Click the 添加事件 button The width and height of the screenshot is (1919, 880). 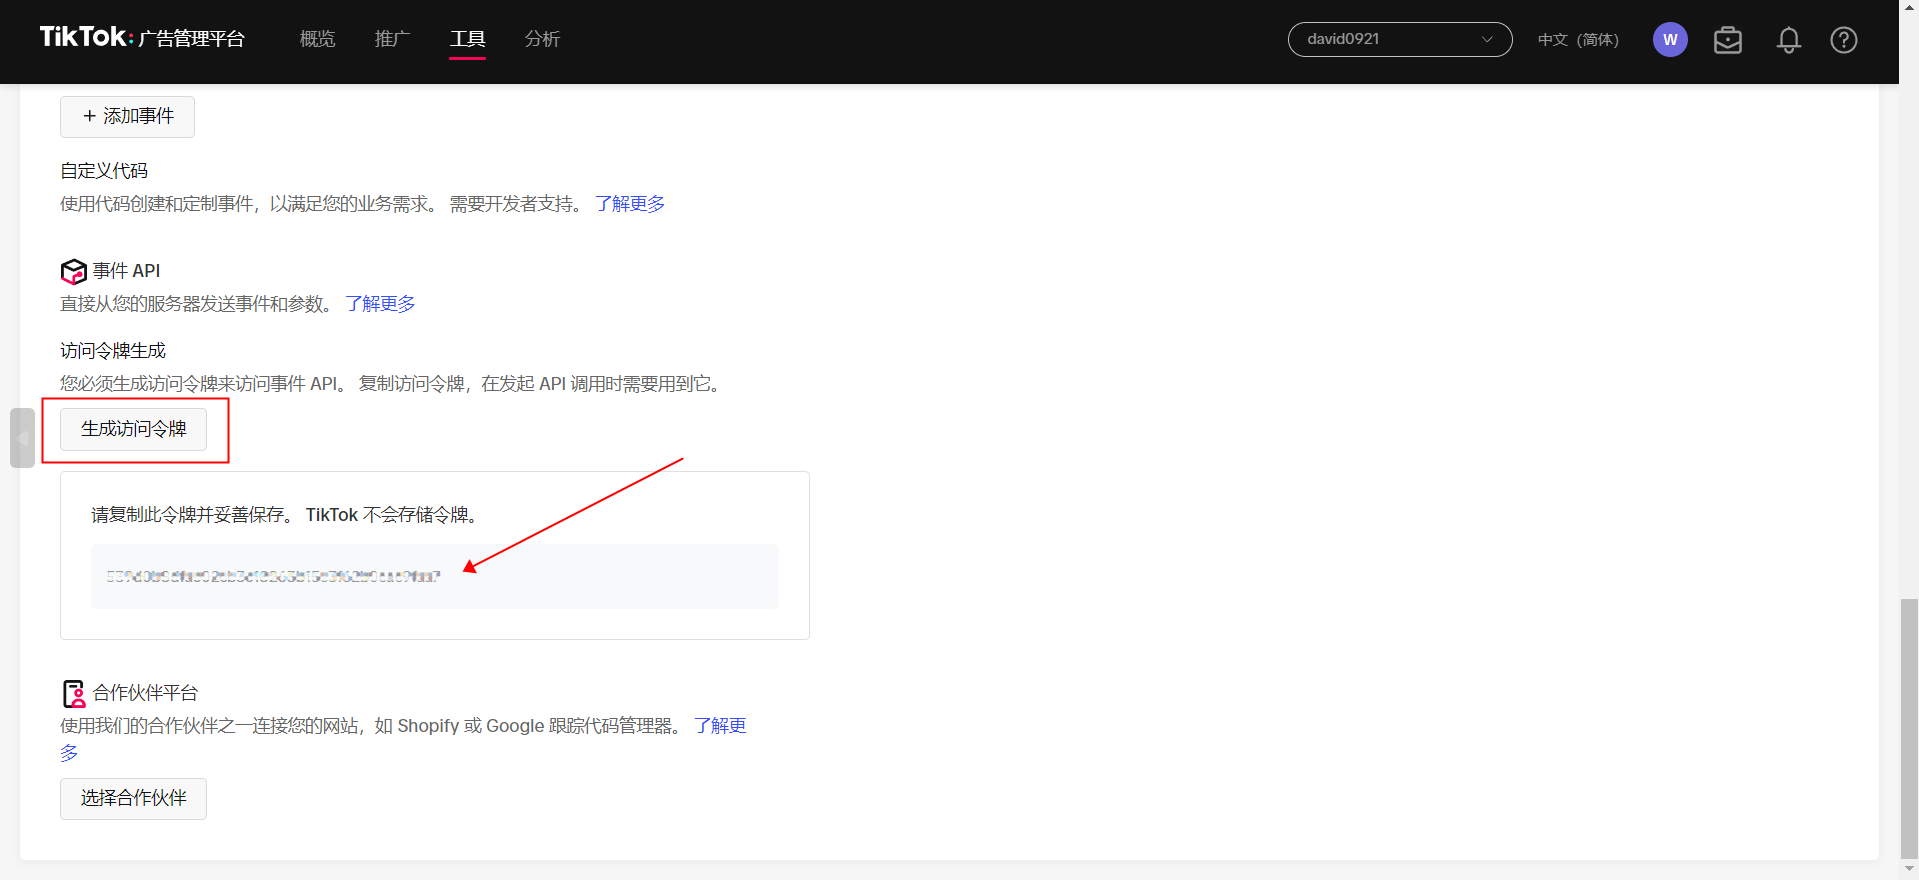[127, 116]
